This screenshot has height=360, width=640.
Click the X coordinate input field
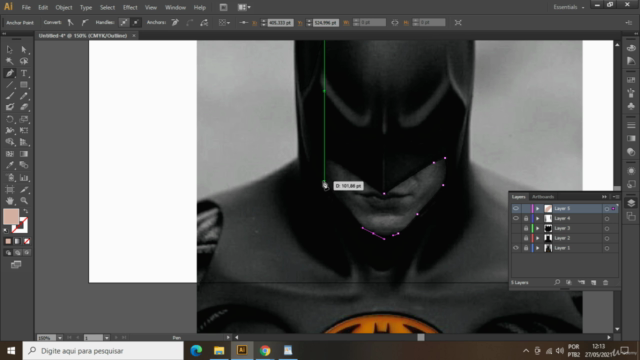click(280, 23)
